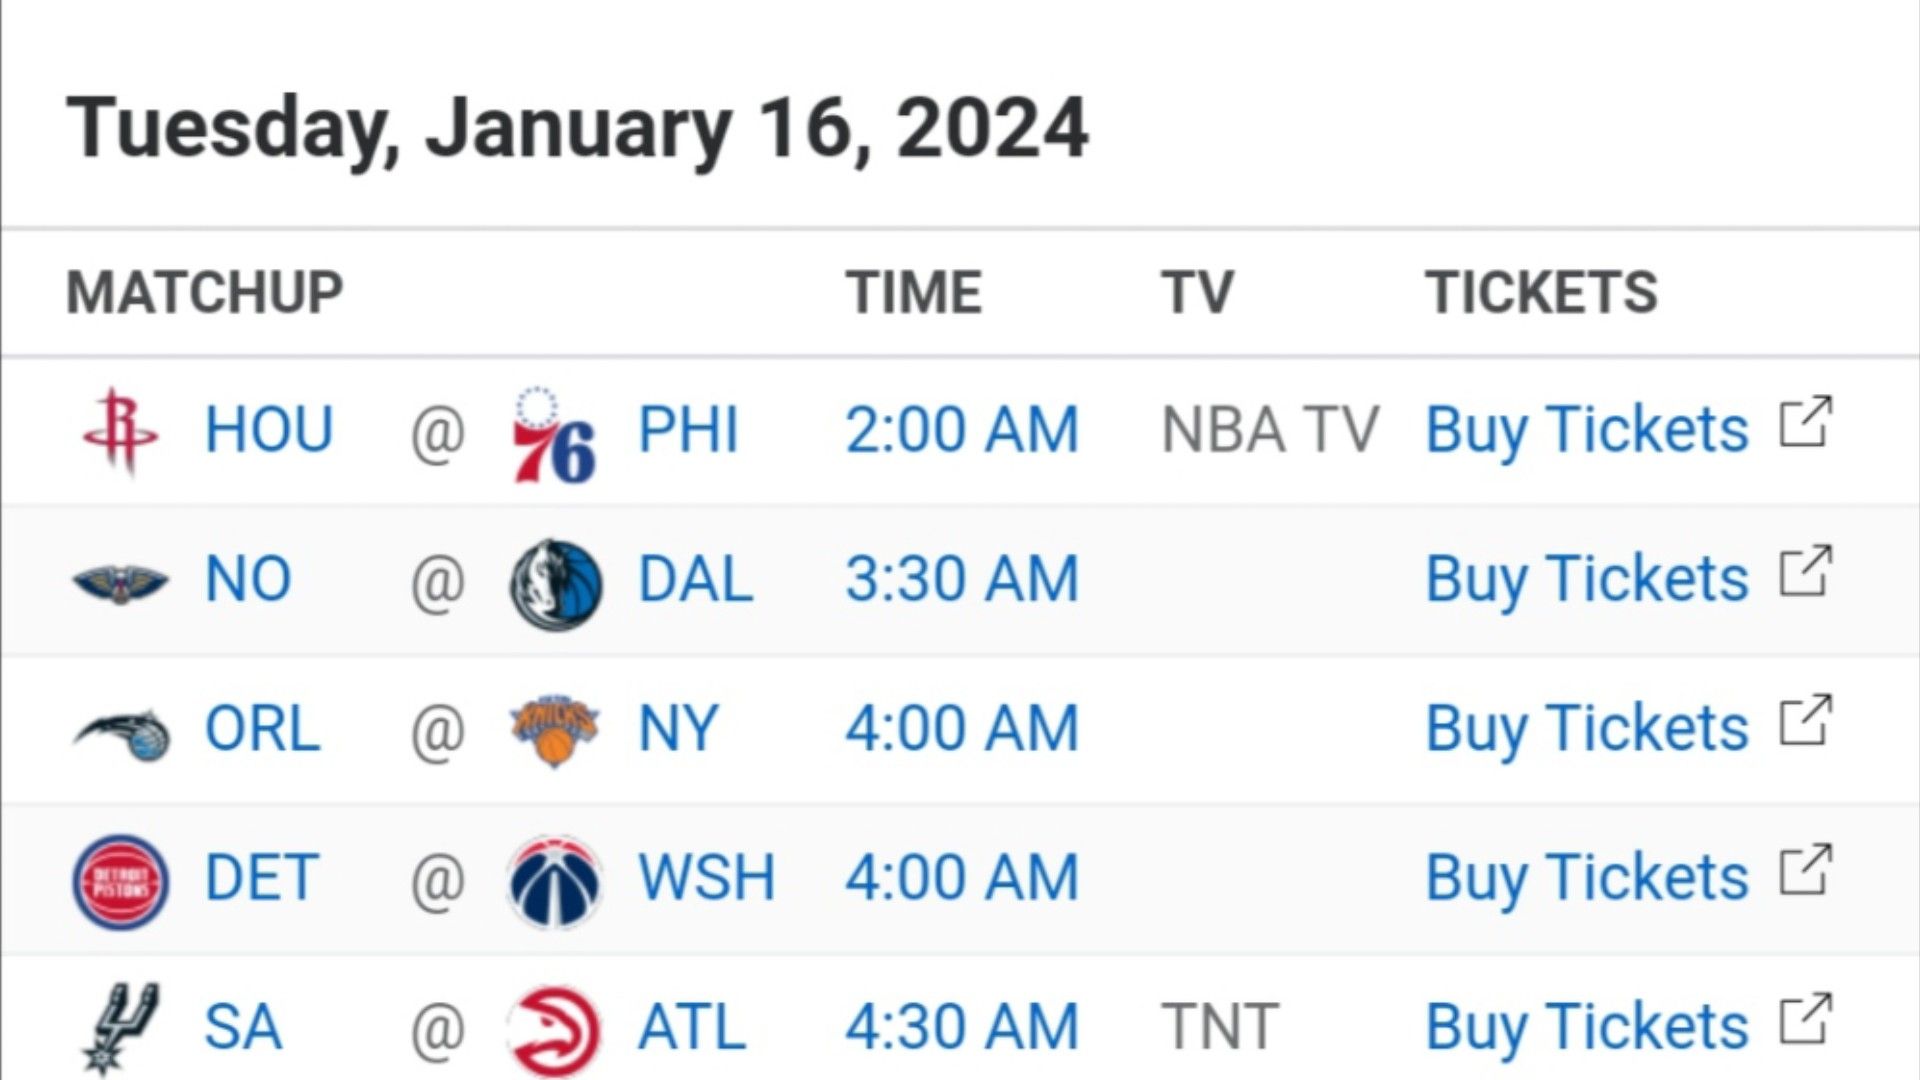This screenshot has width=1920, height=1080.
Task: Open the WSH team link
Action: coord(706,878)
